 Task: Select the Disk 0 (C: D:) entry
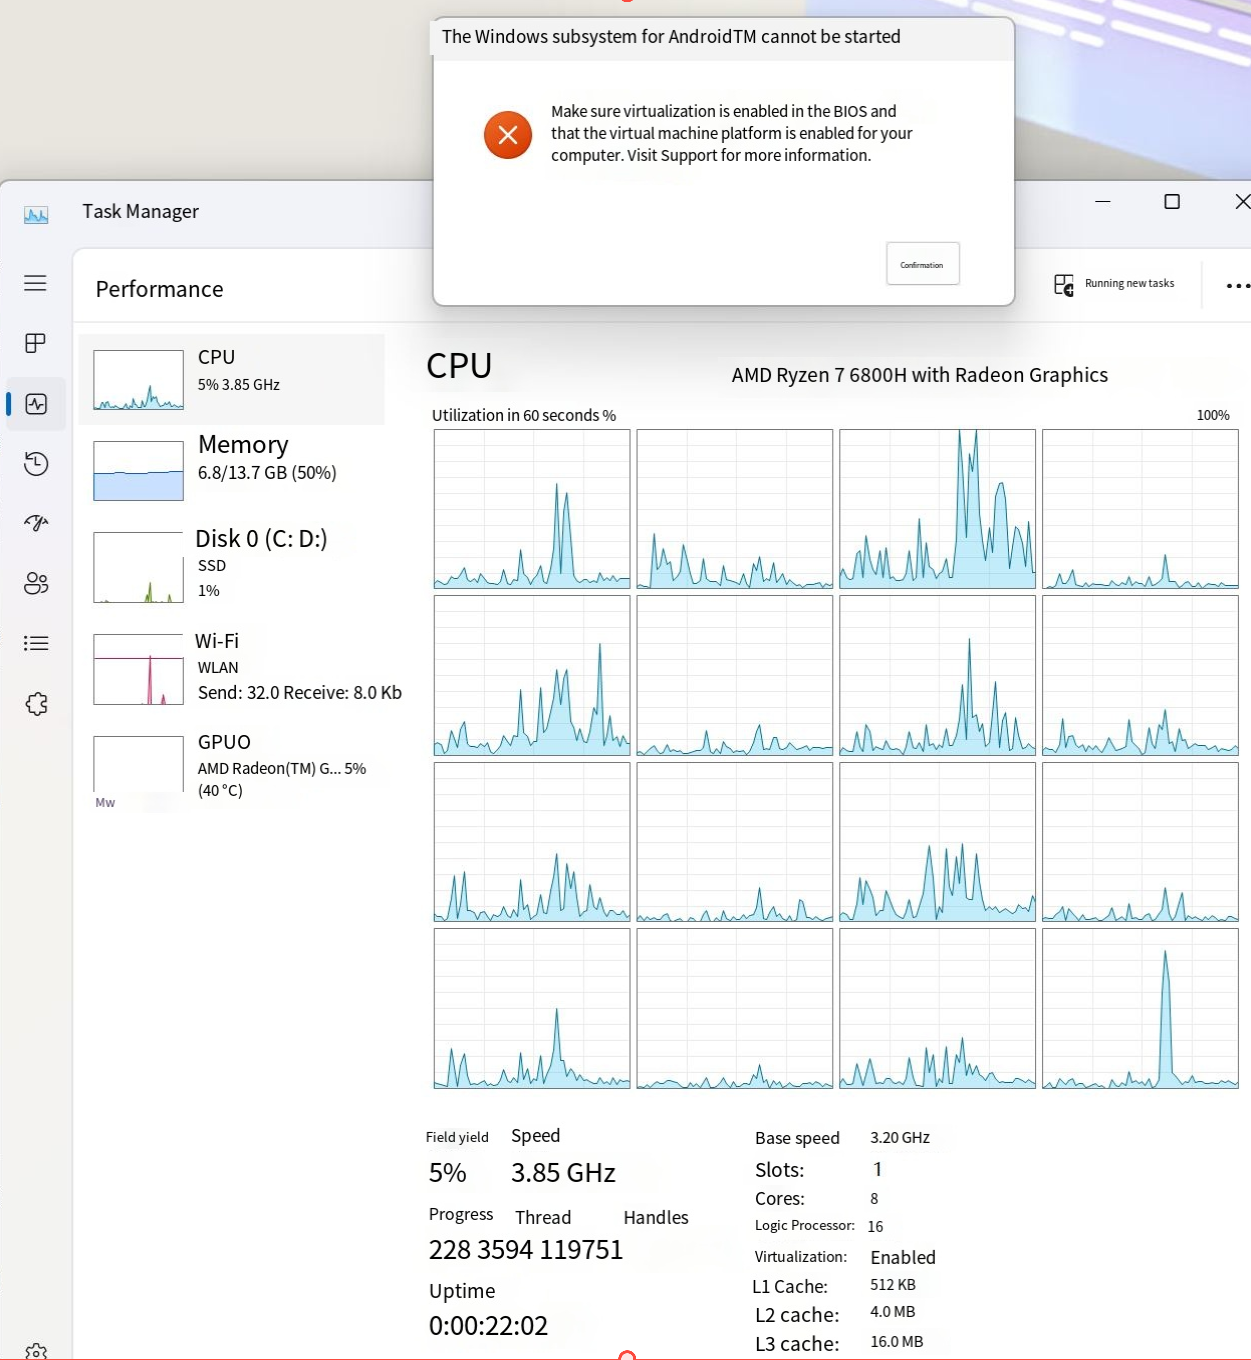tap(232, 566)
